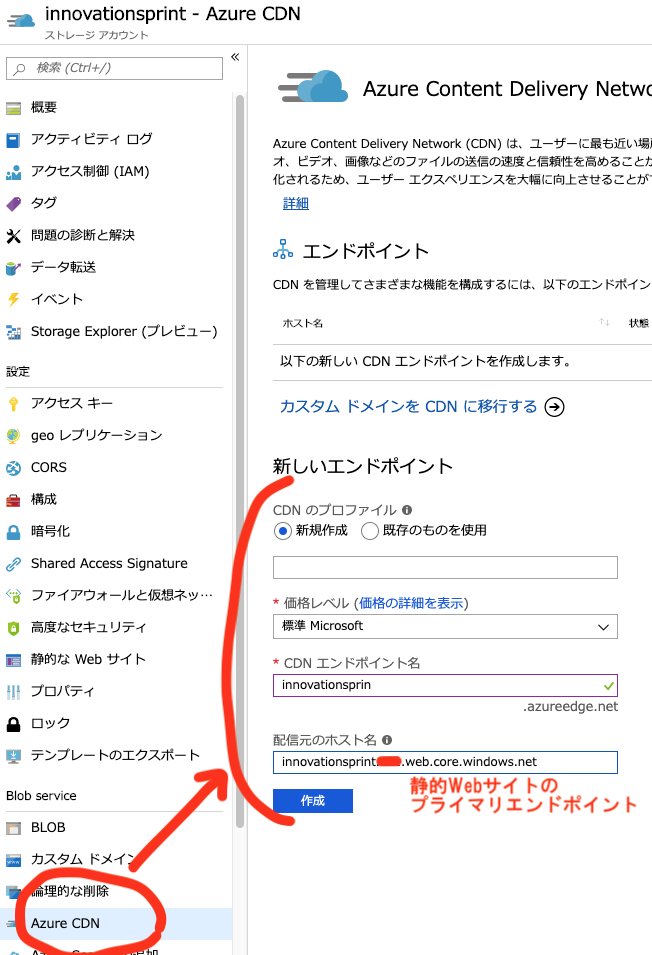Click the ファイアウォールと仮想ネットワーク icon
Viewport: 652px width, 955px height.
(x=13, y=596)
